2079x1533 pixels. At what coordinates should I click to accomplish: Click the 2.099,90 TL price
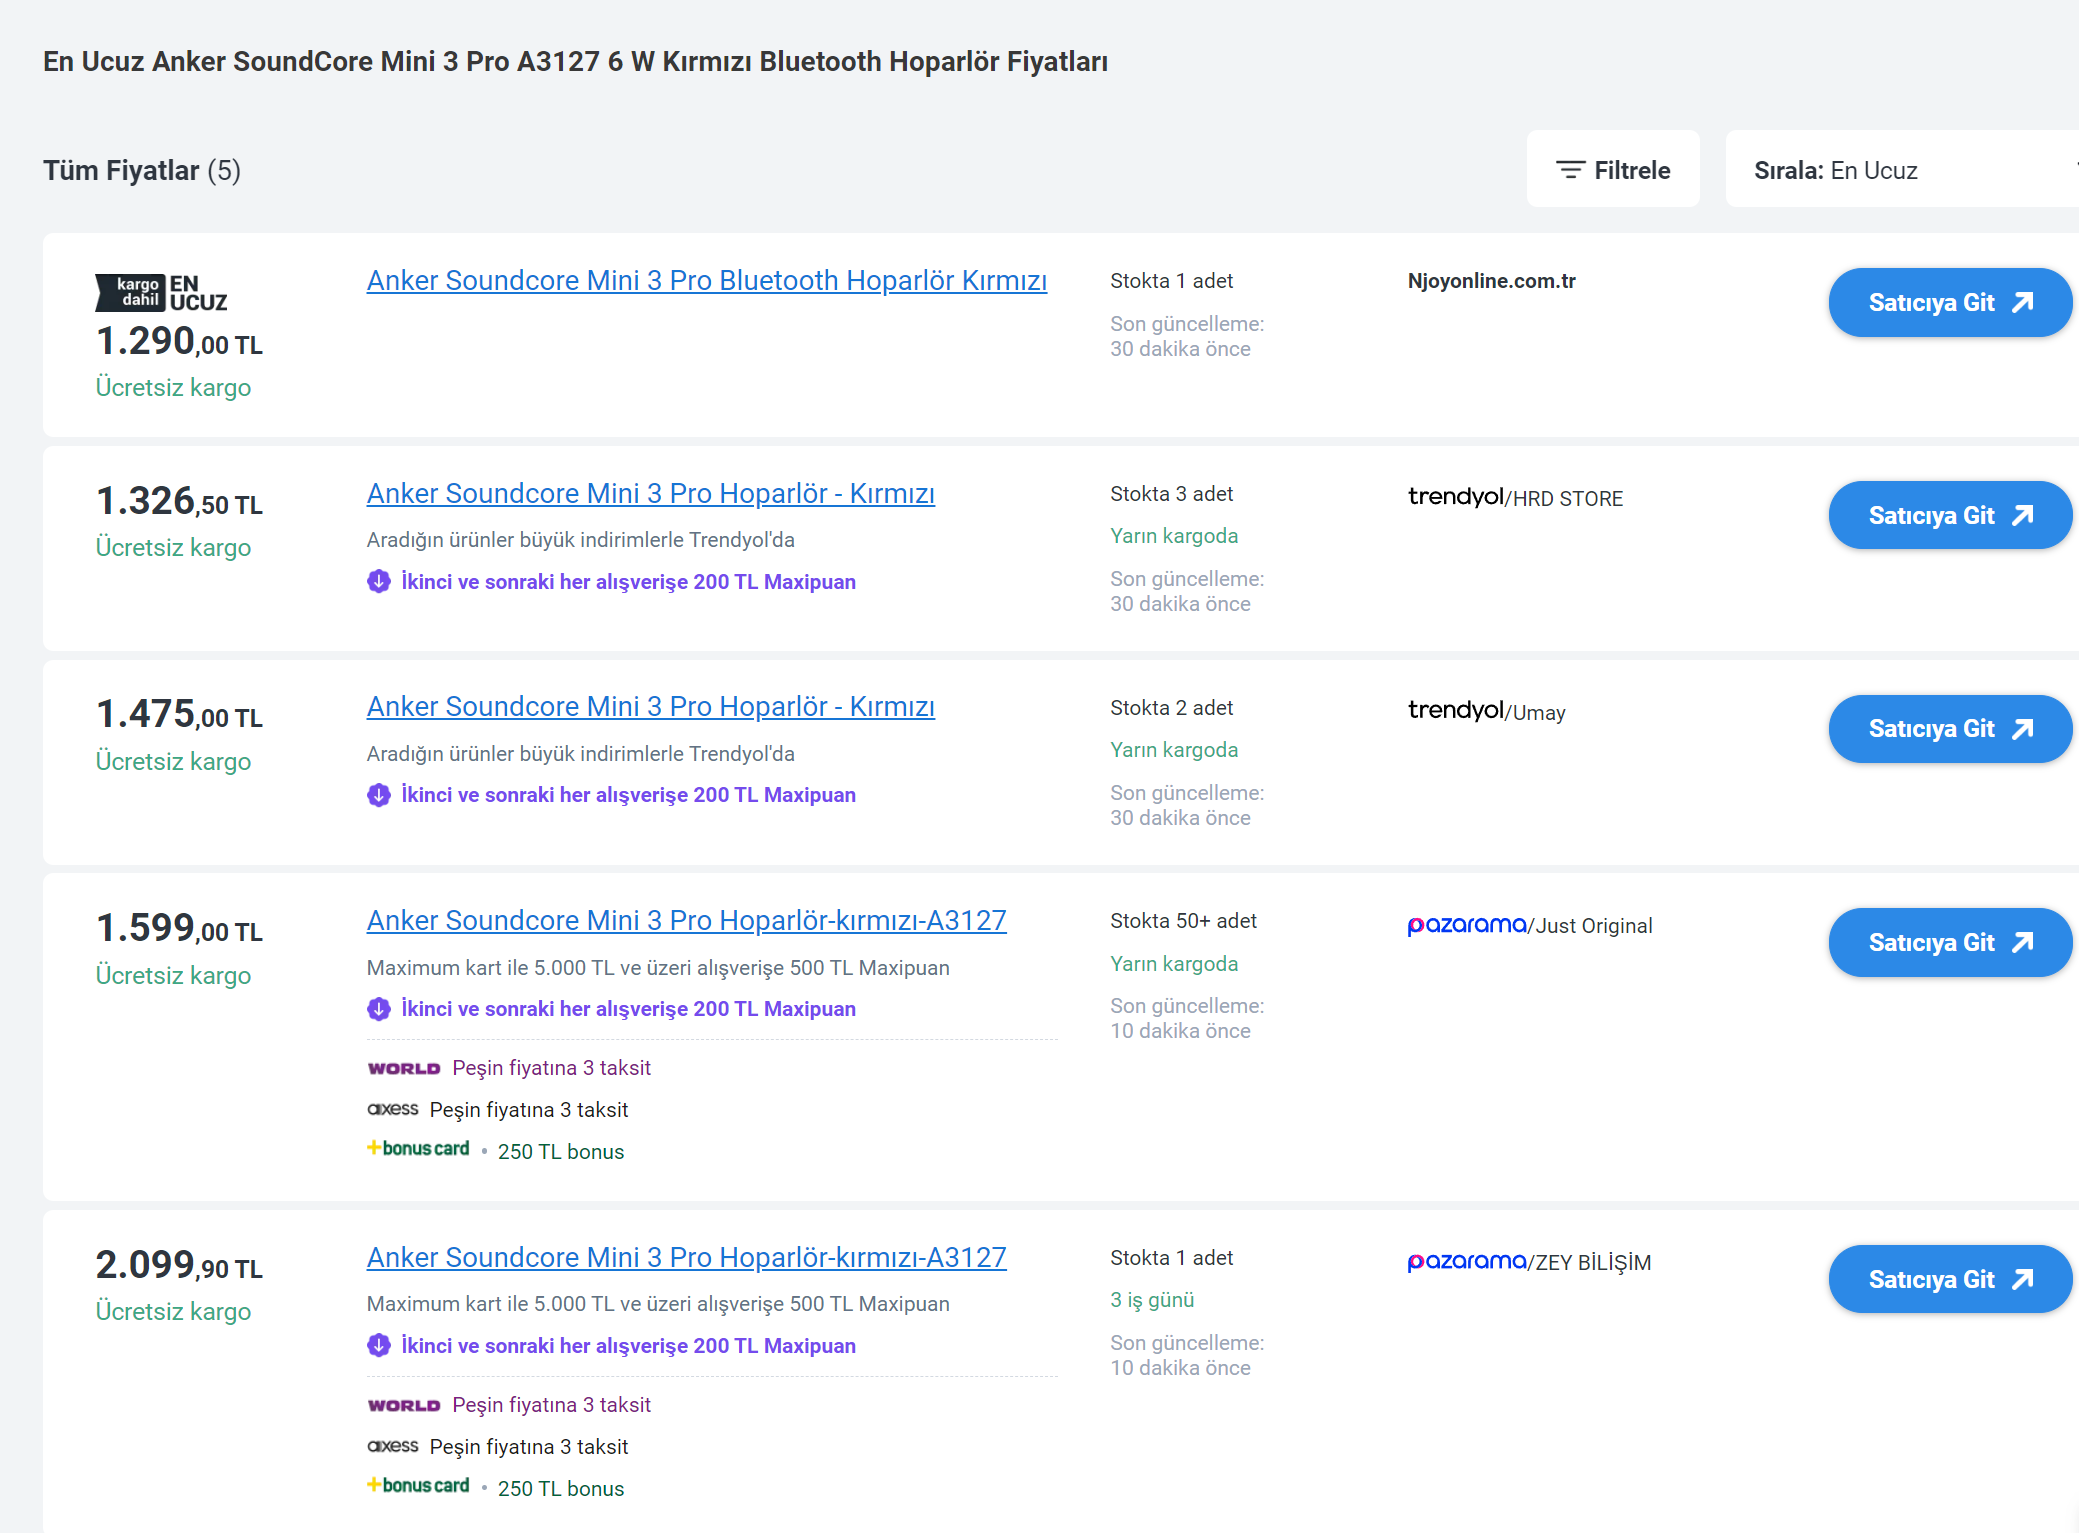179,1266
